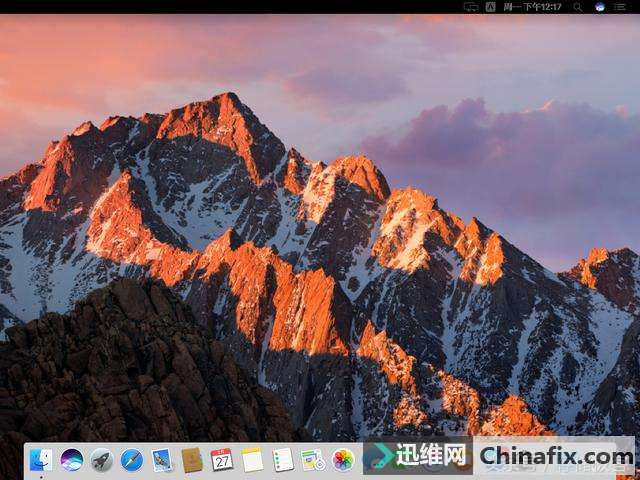Screen dimensions: 640x480
Task: Open display mirroring icon in menu bar
Action: click(471, 7)
